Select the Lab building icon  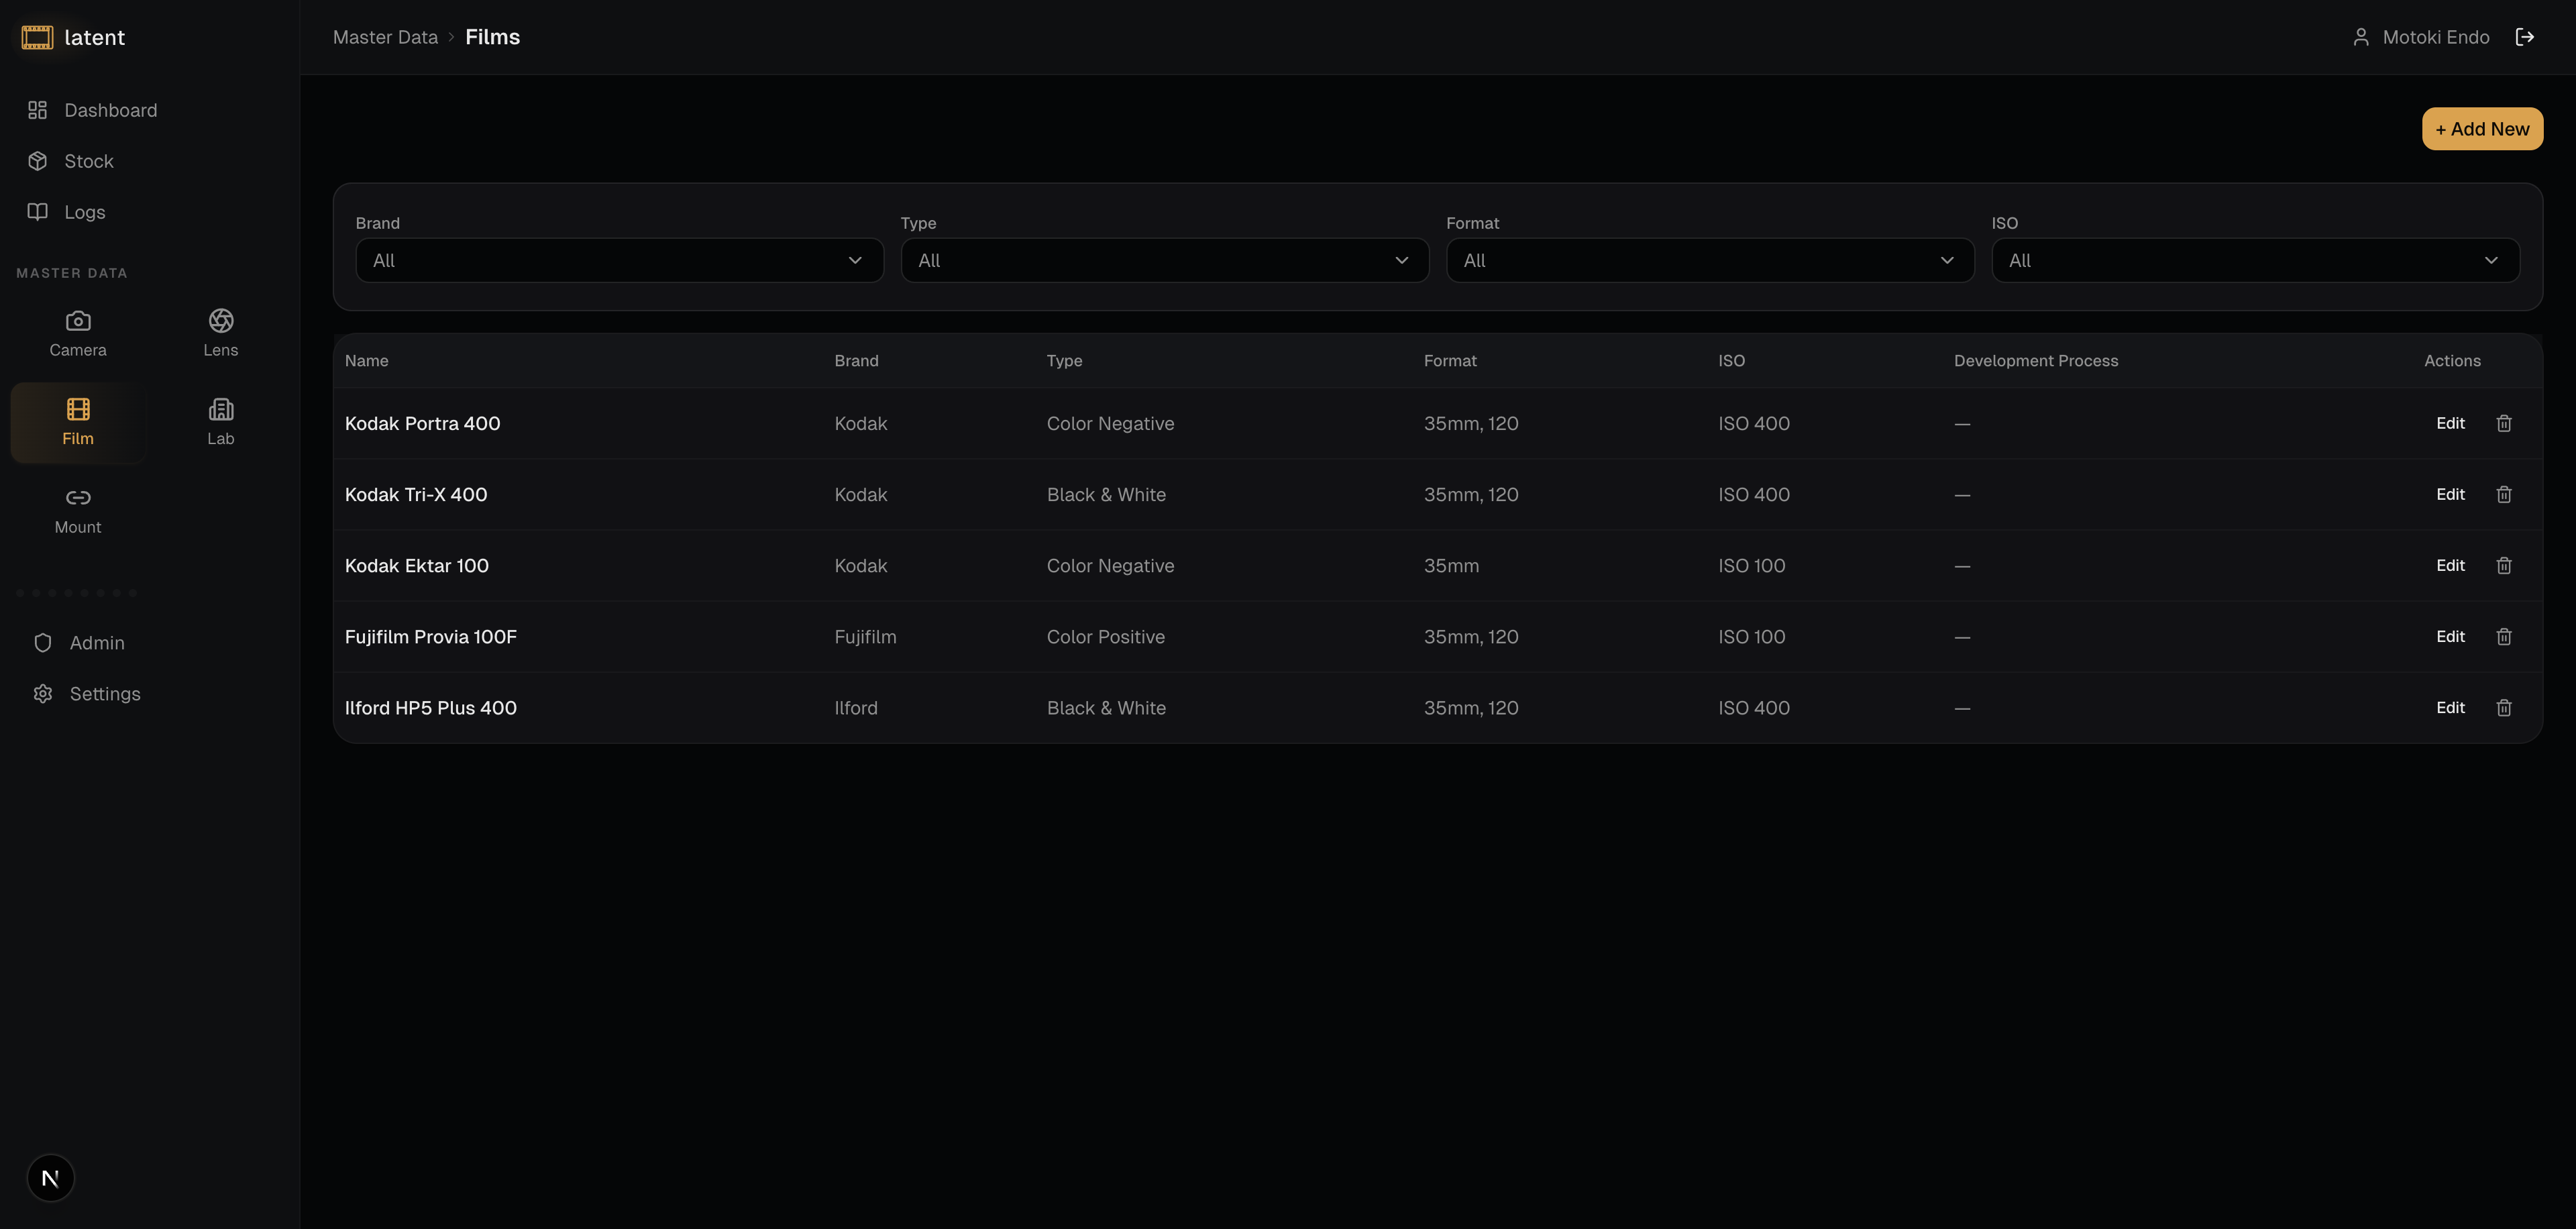221,410
